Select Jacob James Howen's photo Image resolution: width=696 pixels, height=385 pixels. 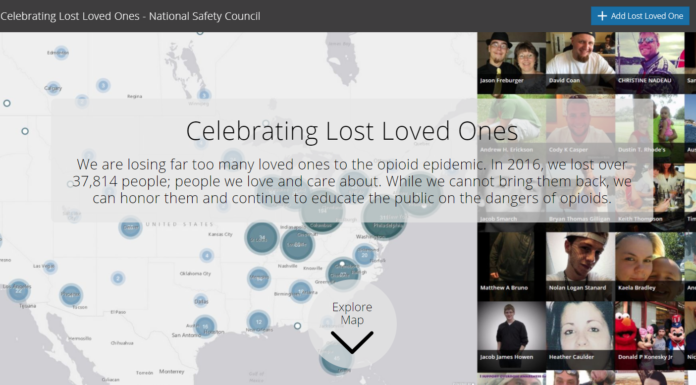511,336
